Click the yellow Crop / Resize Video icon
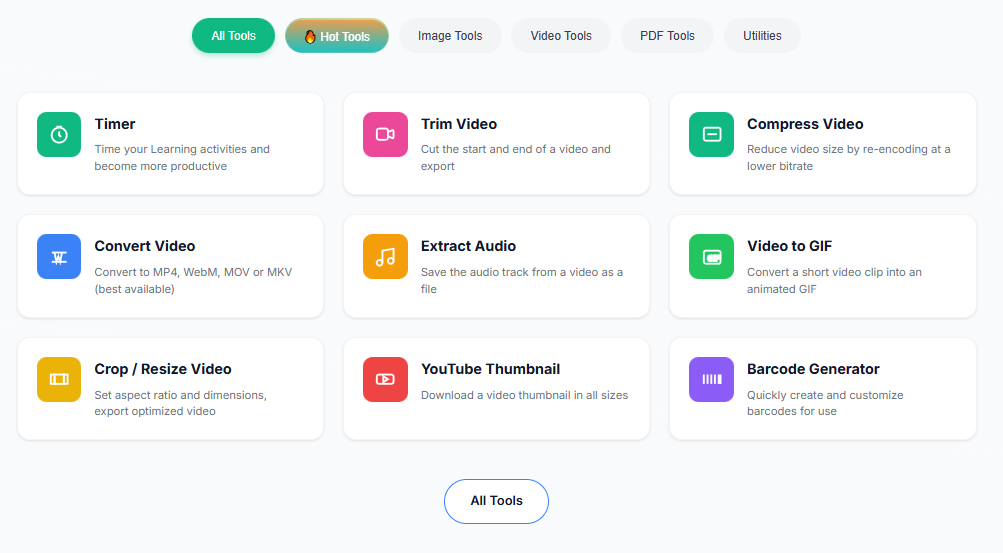The image size is (1003, 553). point(59,379)
